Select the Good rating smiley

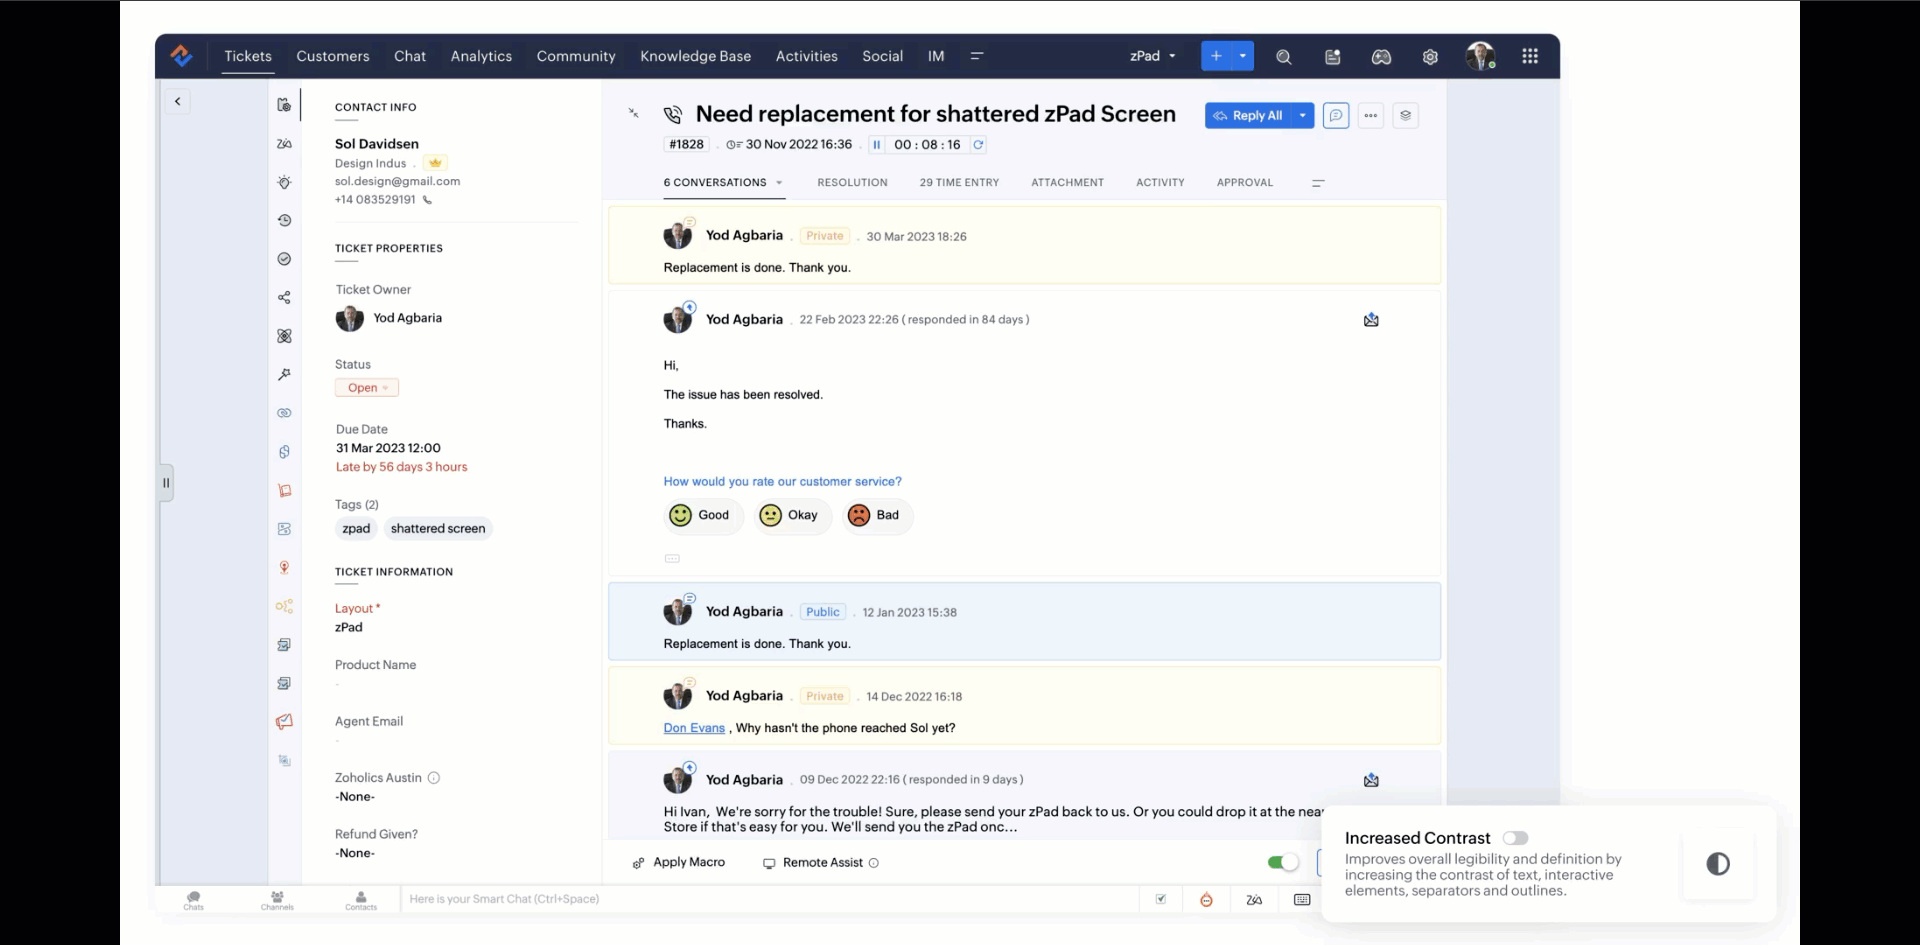[x=681, y=515]
